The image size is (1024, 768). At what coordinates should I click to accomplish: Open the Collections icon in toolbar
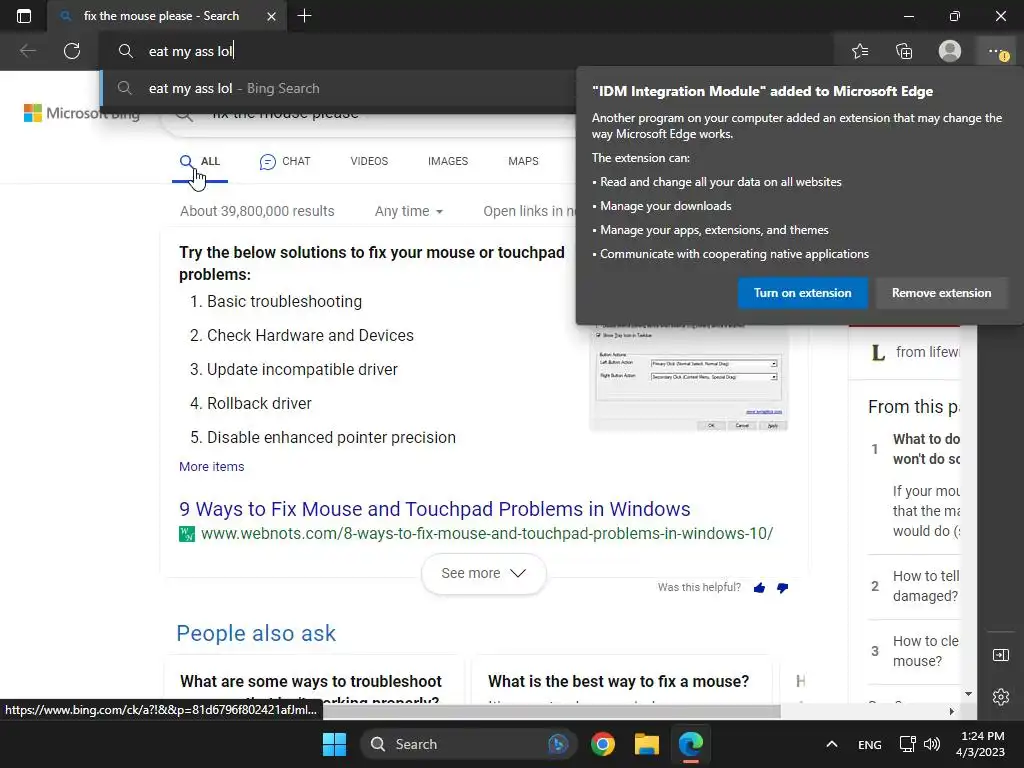point(904,51)
